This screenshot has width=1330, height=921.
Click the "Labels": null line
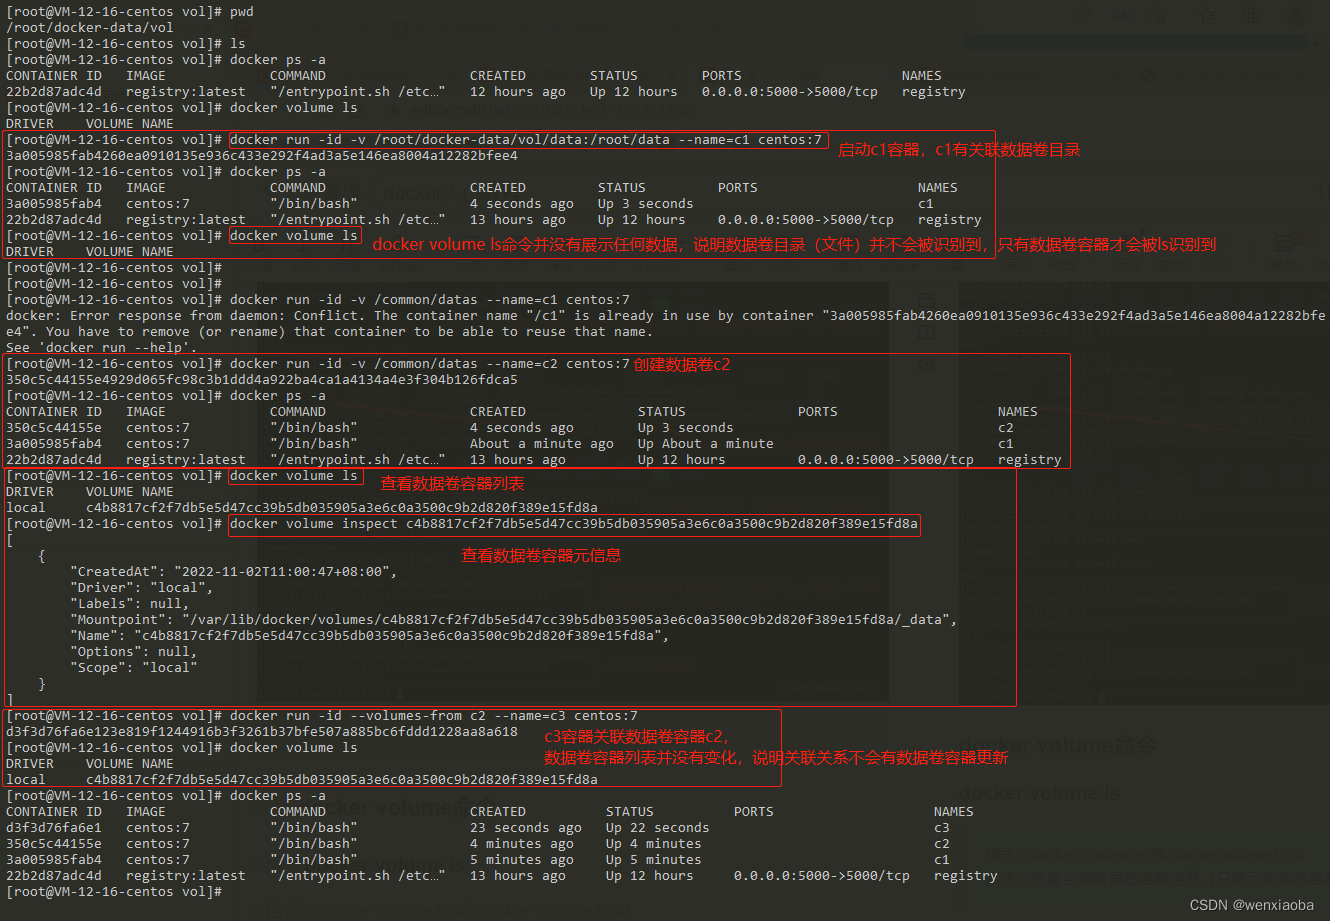click(x=130, y=604)
